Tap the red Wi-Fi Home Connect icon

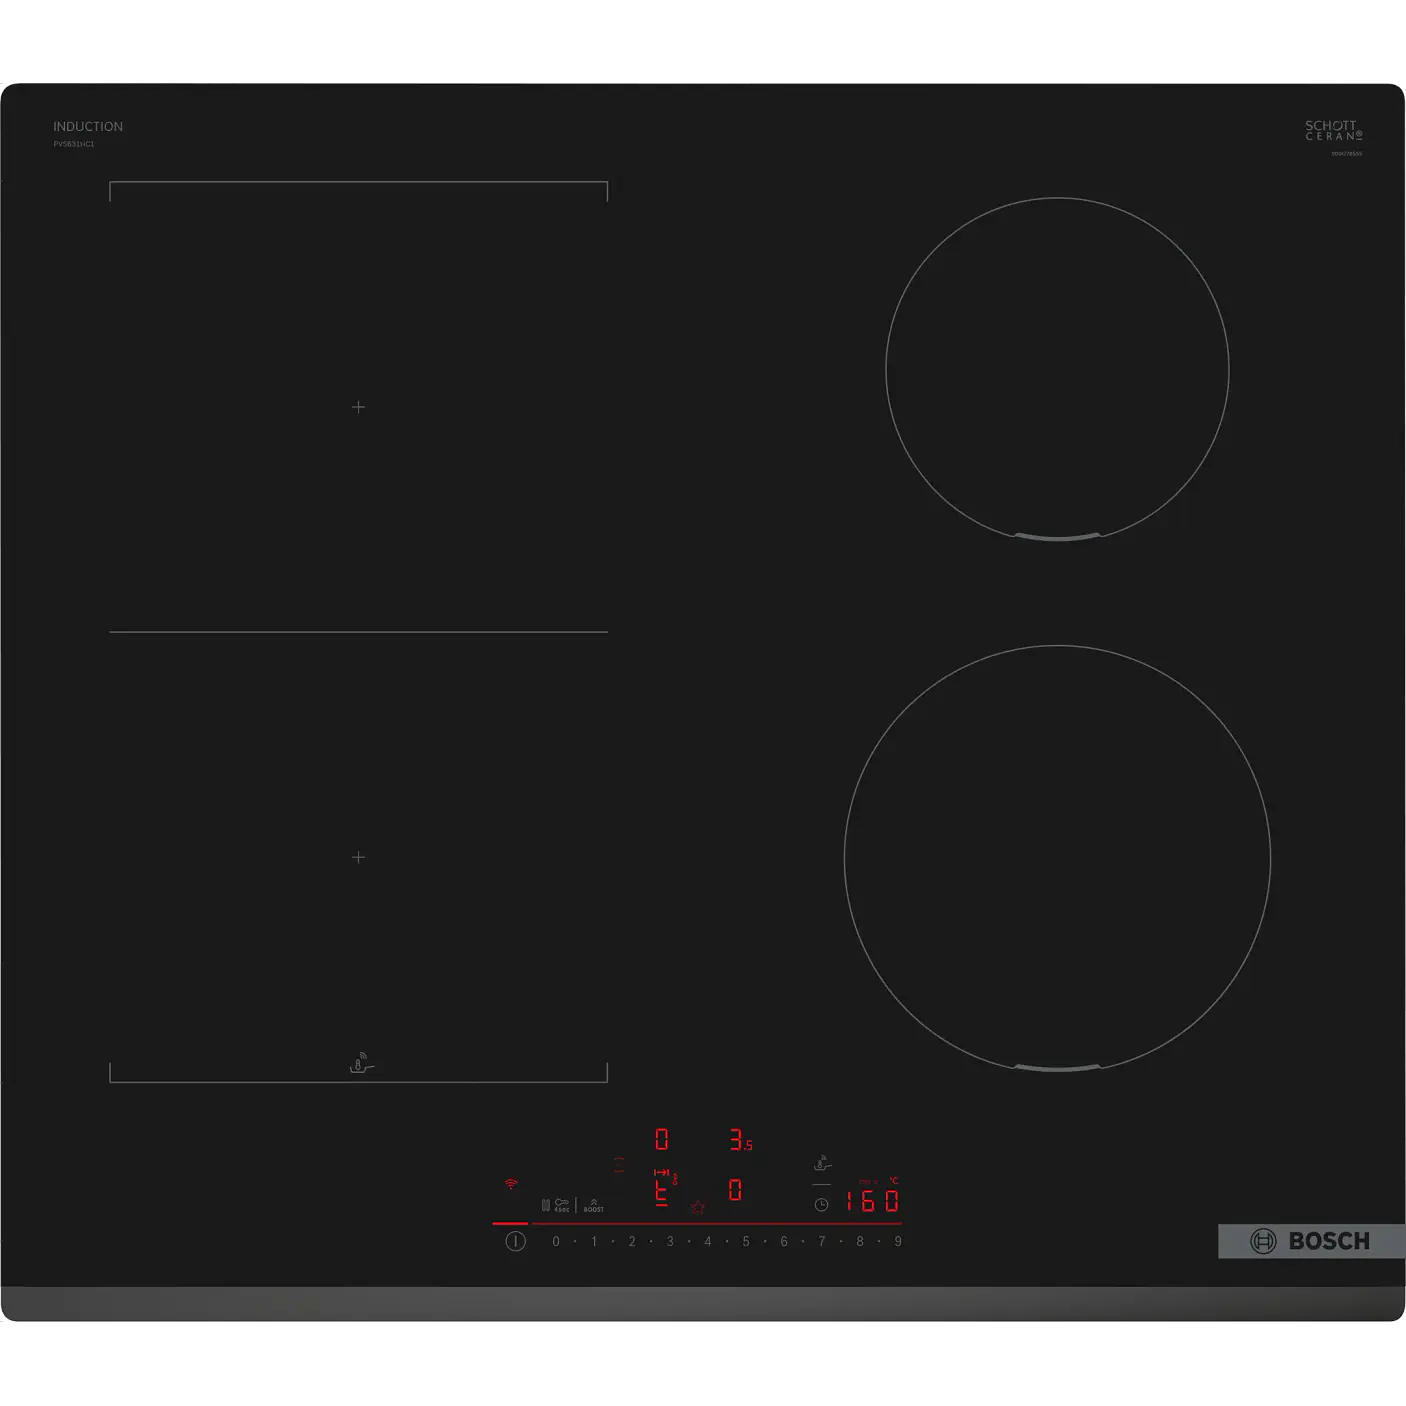coord(511,1184)
